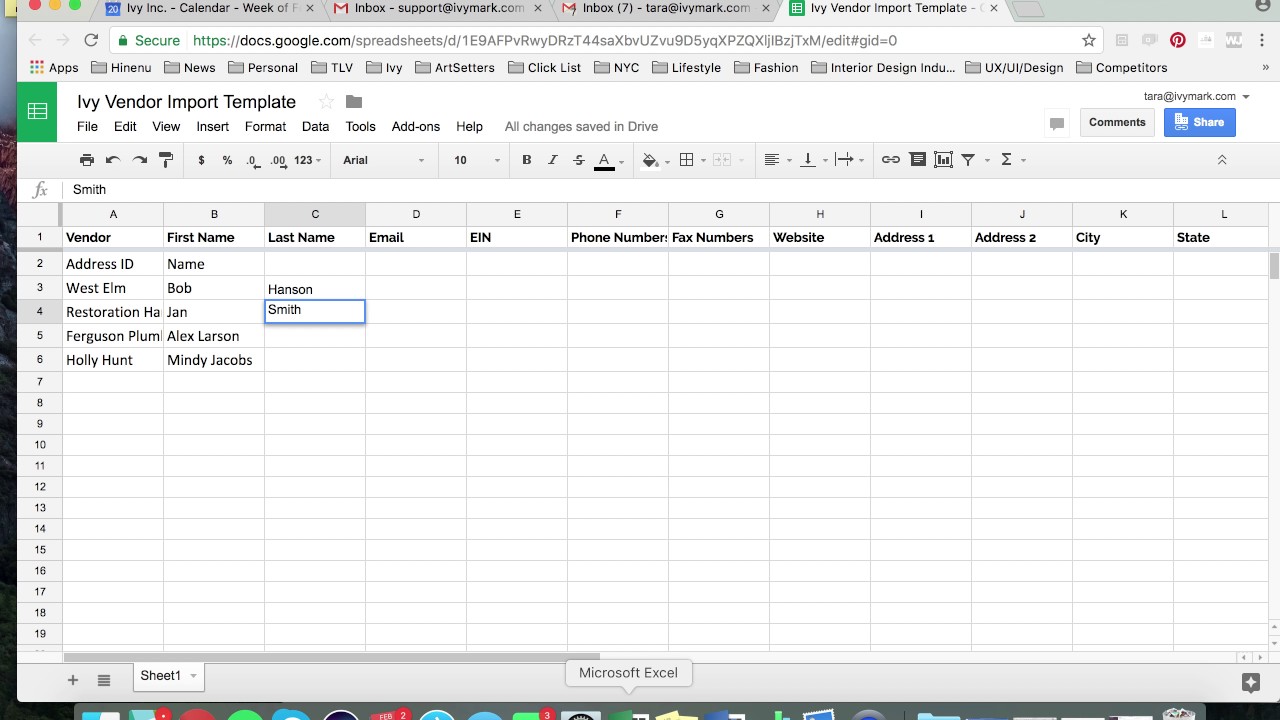Screen dimensions: 1280x720
Task: Open the text wrapping dropdown
Action: coord(849,160)
